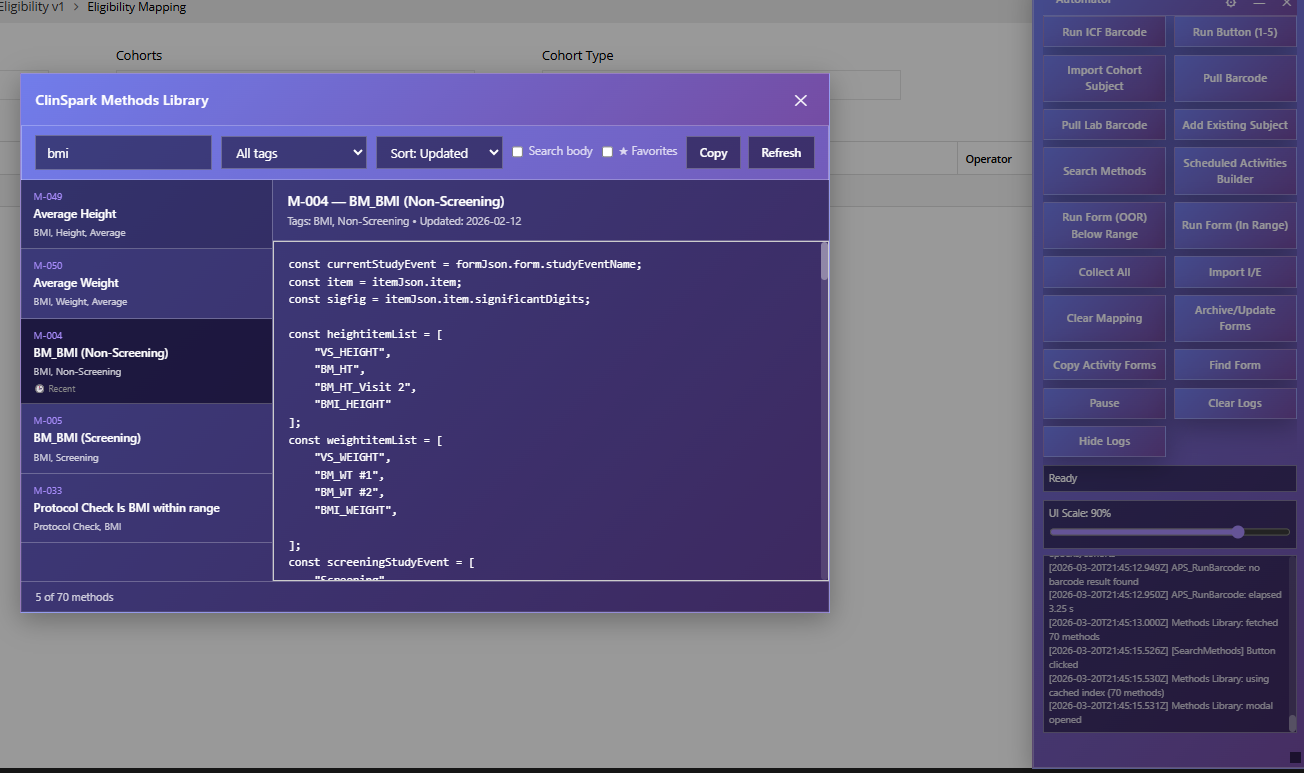Click Pull Lab Barcode button

[1104, 125]
